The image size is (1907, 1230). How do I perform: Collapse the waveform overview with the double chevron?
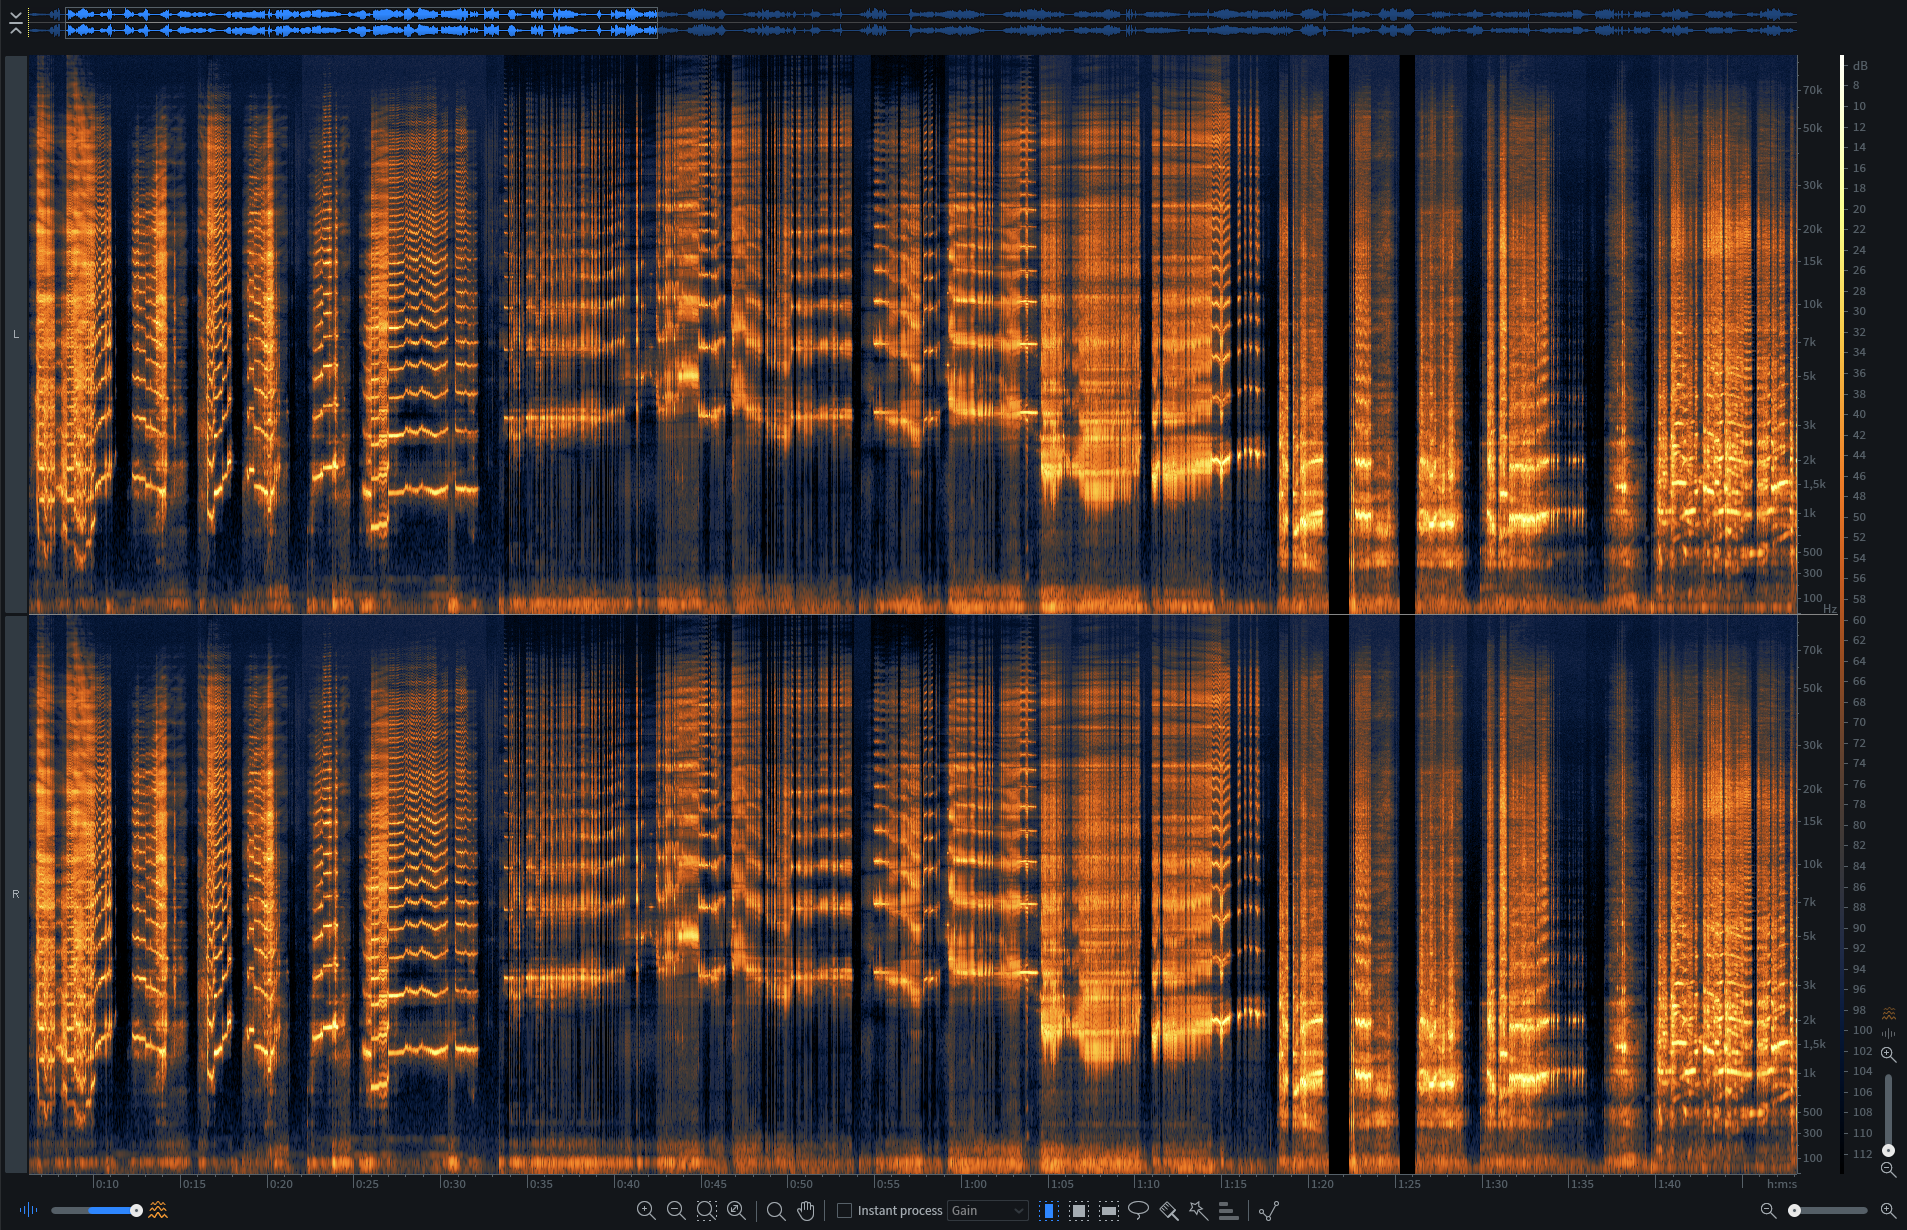pyautogui.click(x=16, y=23)
